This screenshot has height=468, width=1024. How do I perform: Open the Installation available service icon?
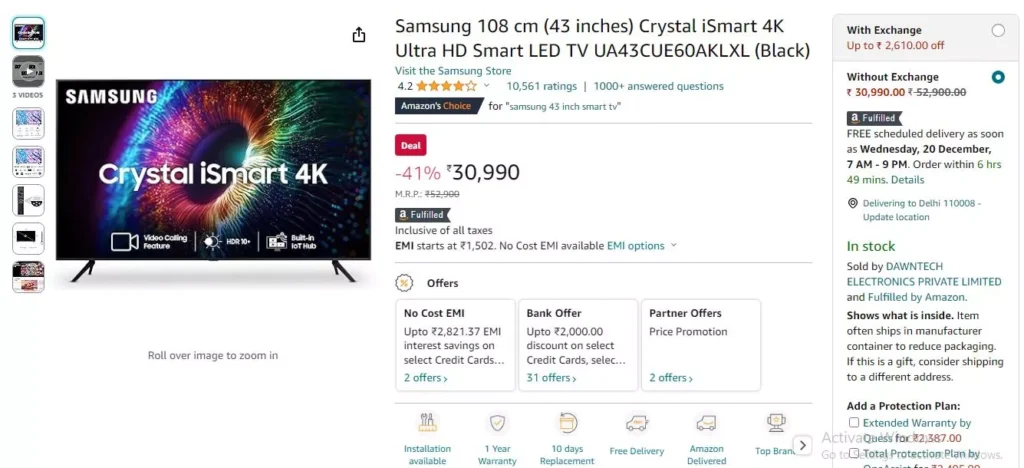point(427,423)
